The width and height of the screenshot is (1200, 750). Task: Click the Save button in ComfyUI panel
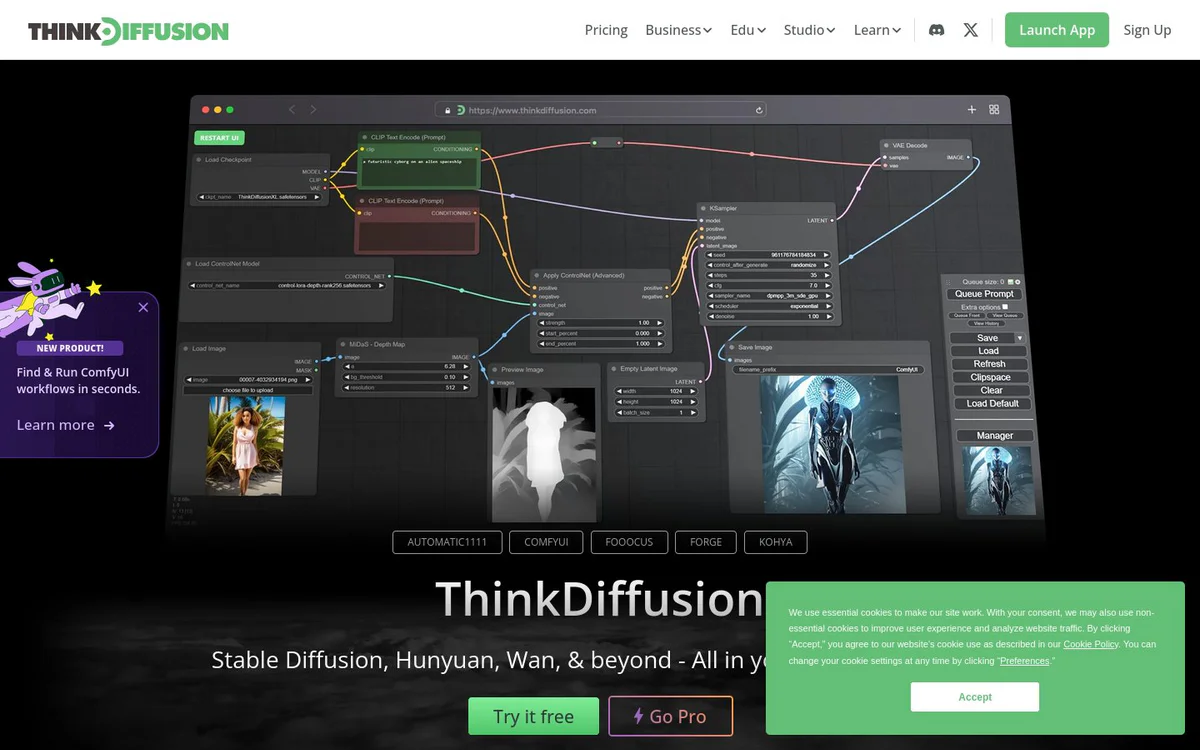[x=983, y=338]
